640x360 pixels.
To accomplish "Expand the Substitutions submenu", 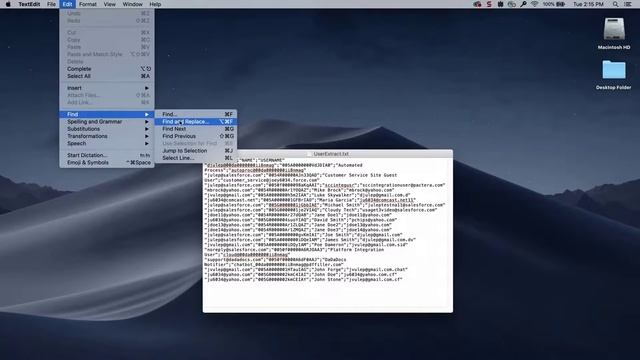I will point(107,129).
